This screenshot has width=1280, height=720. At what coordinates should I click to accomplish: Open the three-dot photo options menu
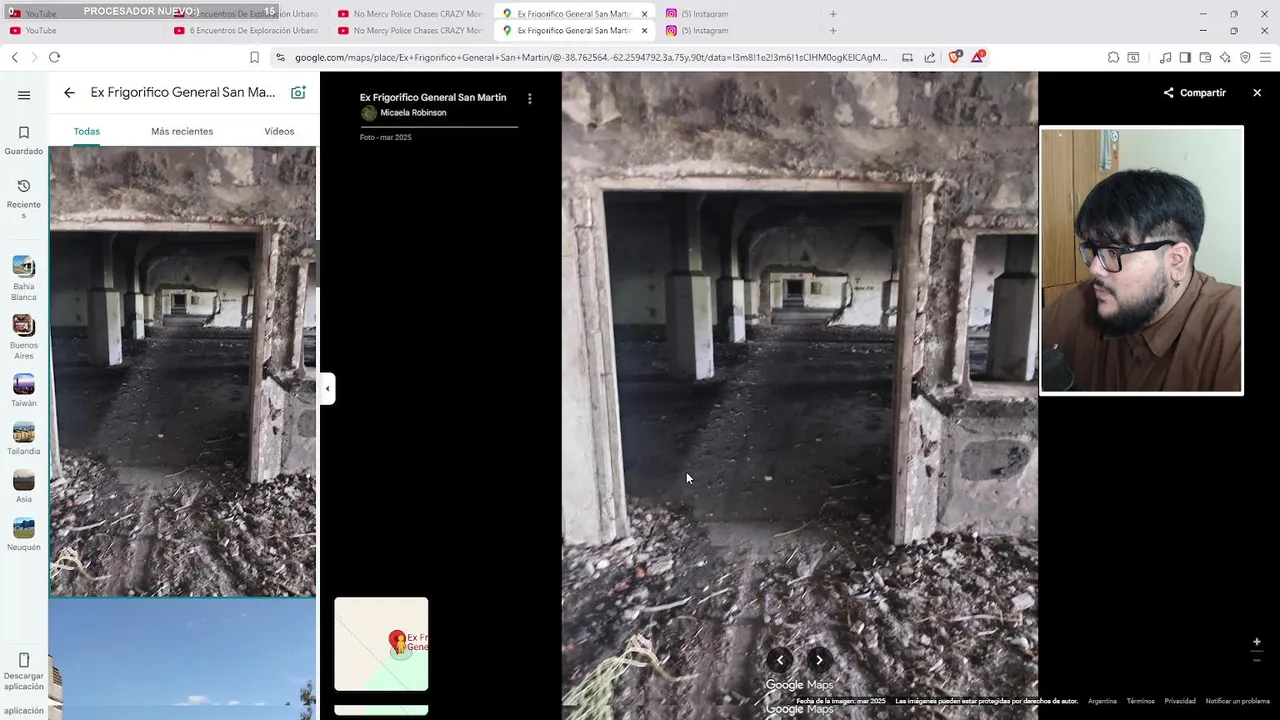pyautogui.click(x=529, y=99)
